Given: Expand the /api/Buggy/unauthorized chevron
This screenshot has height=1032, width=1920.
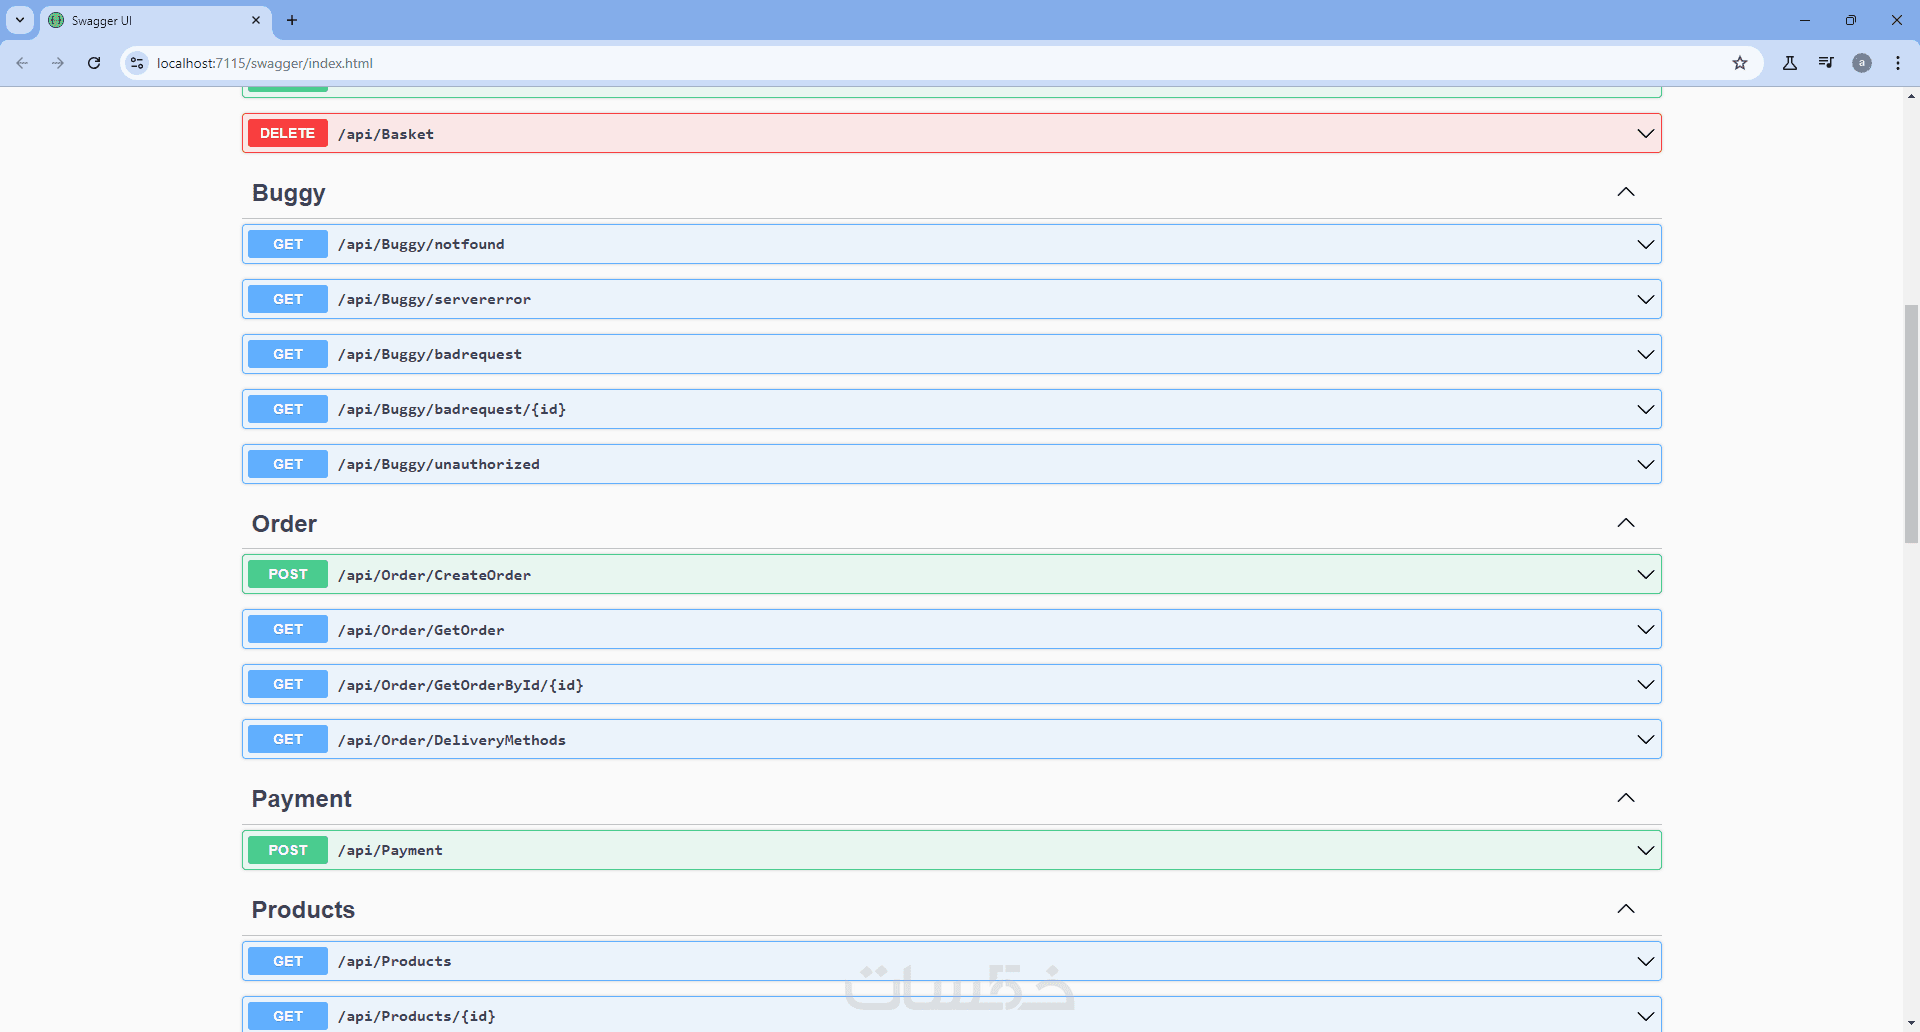Looking at the screenshot, I should point(1646,464).
